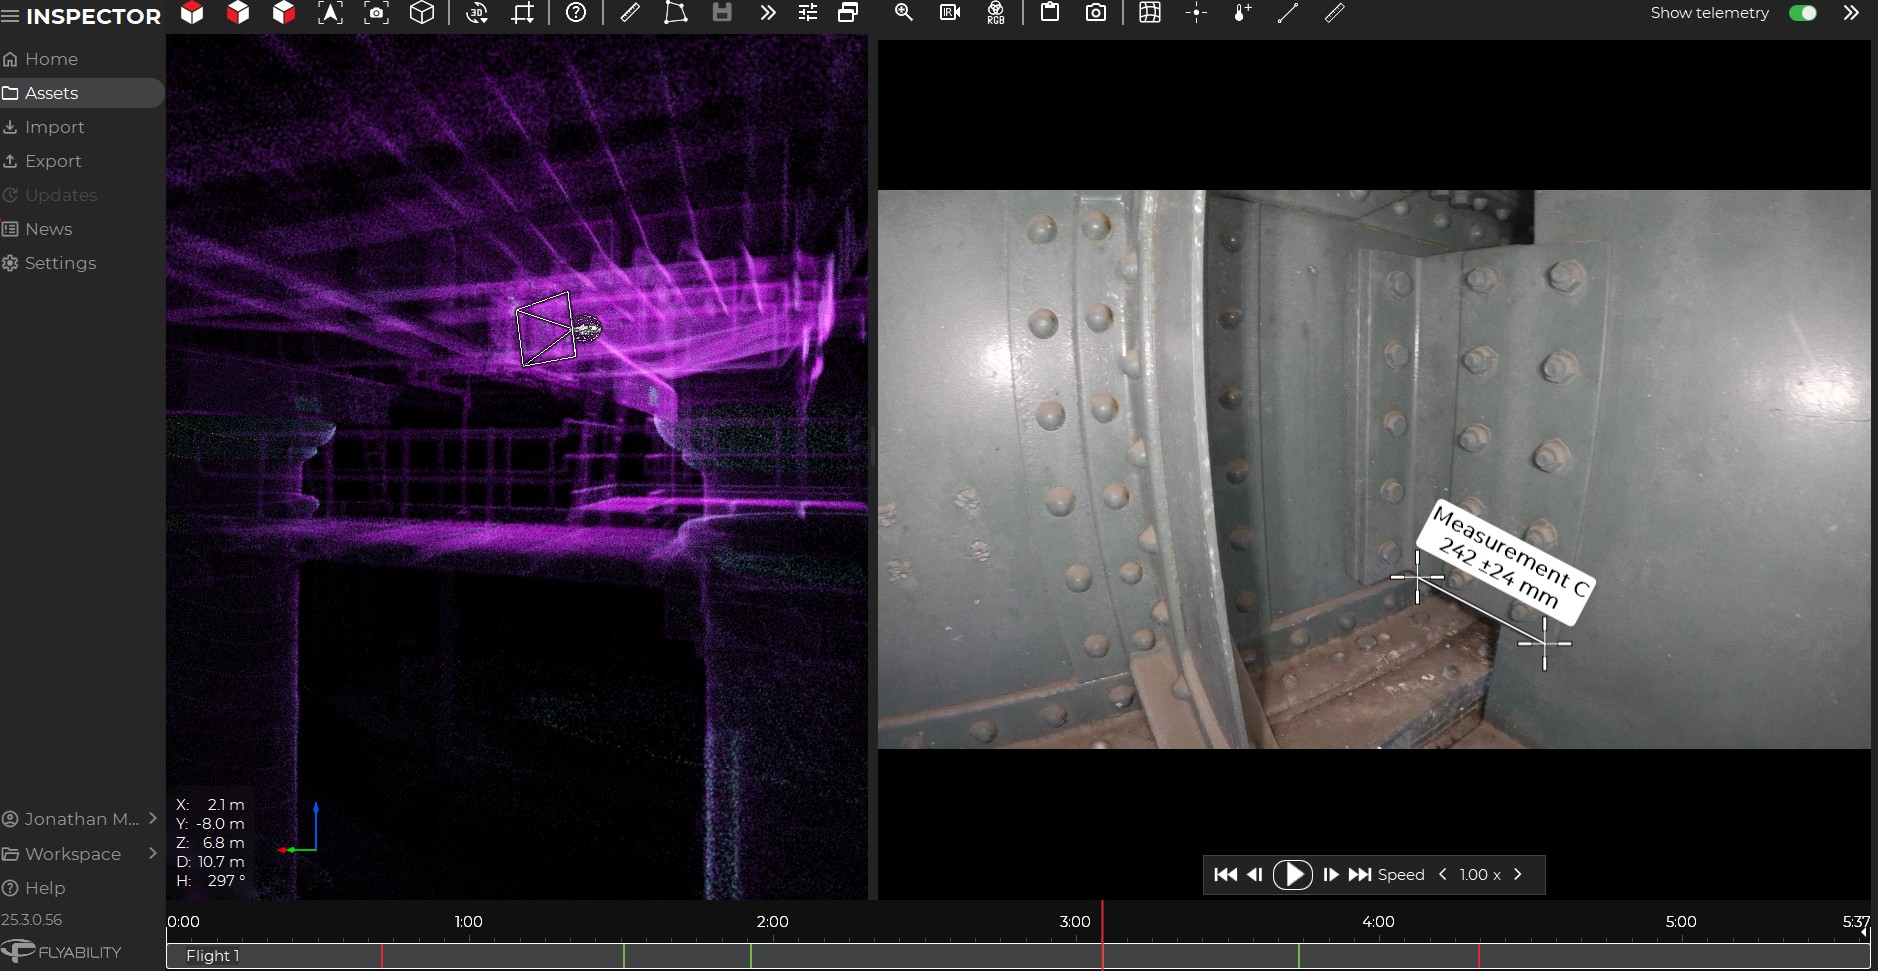Toggle the Show telemetry switch
This screenshot has height=971, width=1878.
1802,13
